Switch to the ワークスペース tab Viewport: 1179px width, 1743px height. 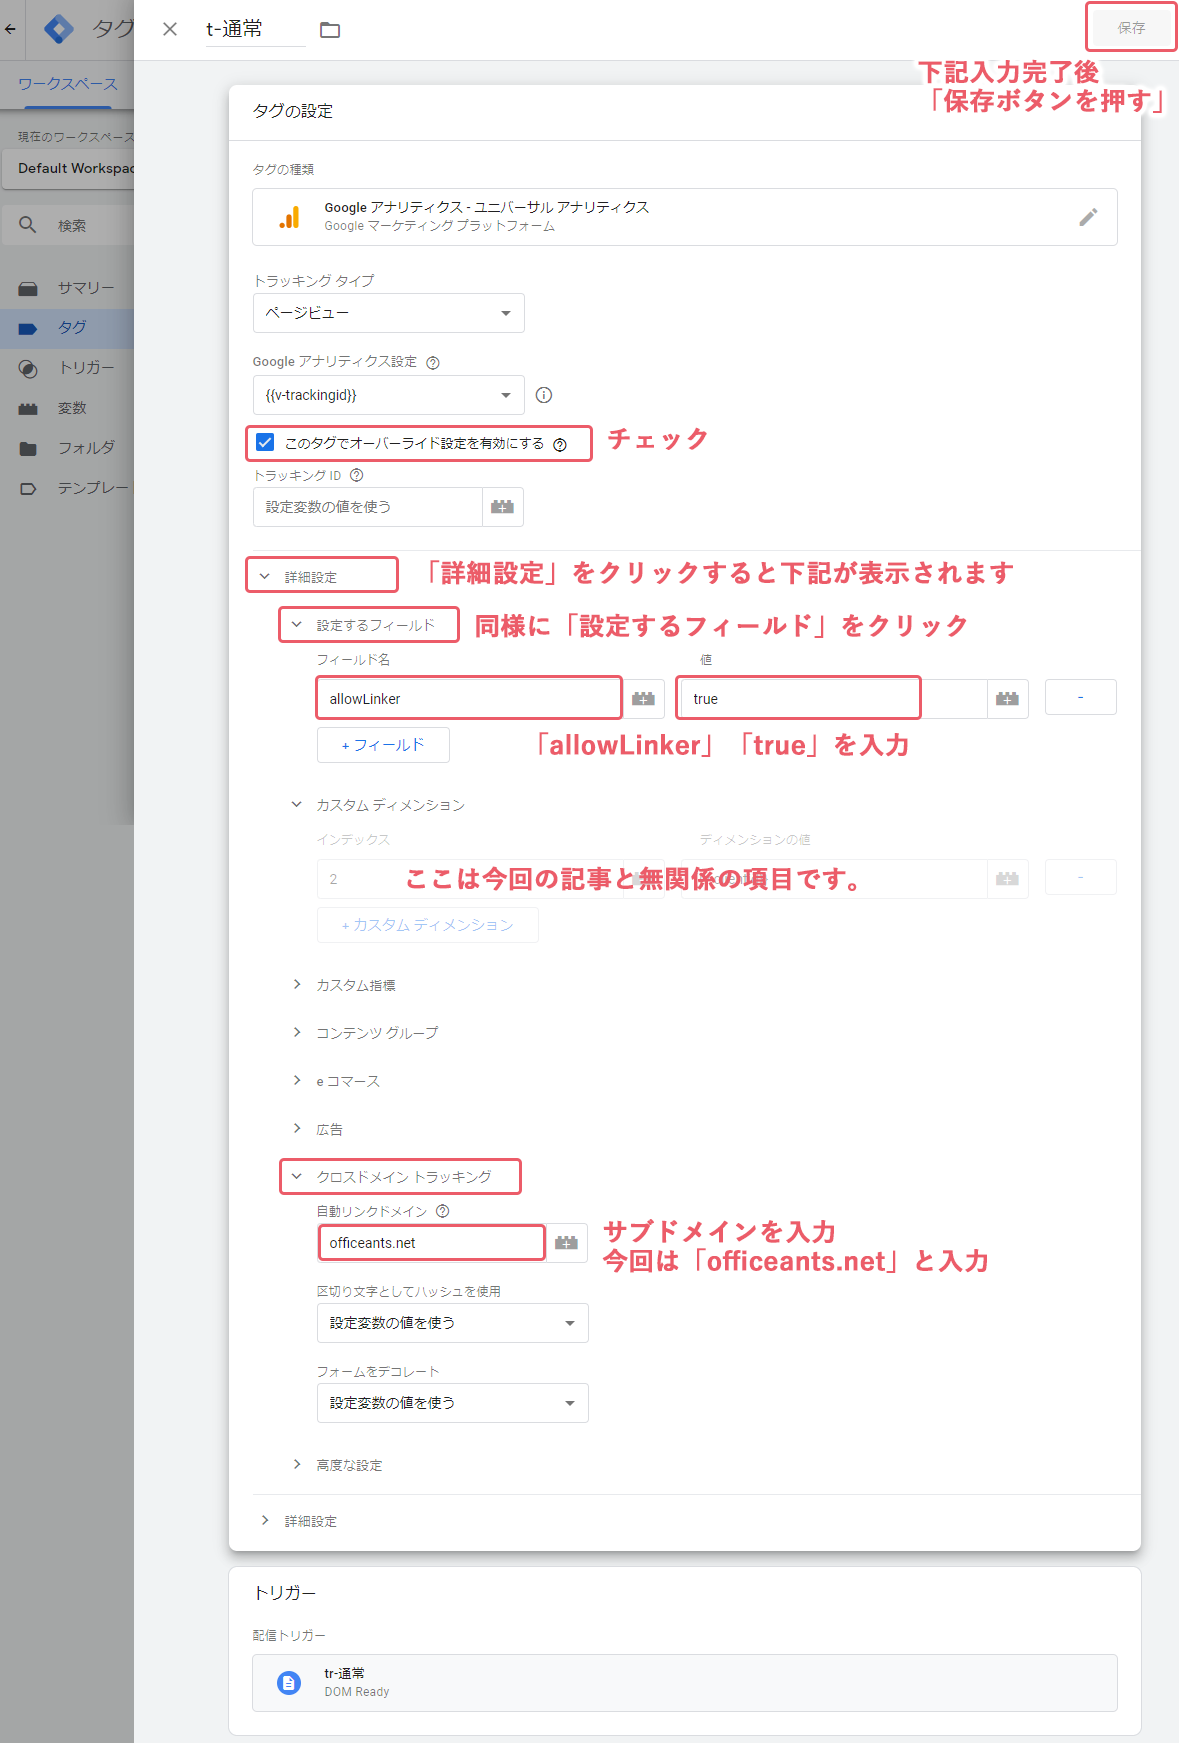(x=68, y=84)
